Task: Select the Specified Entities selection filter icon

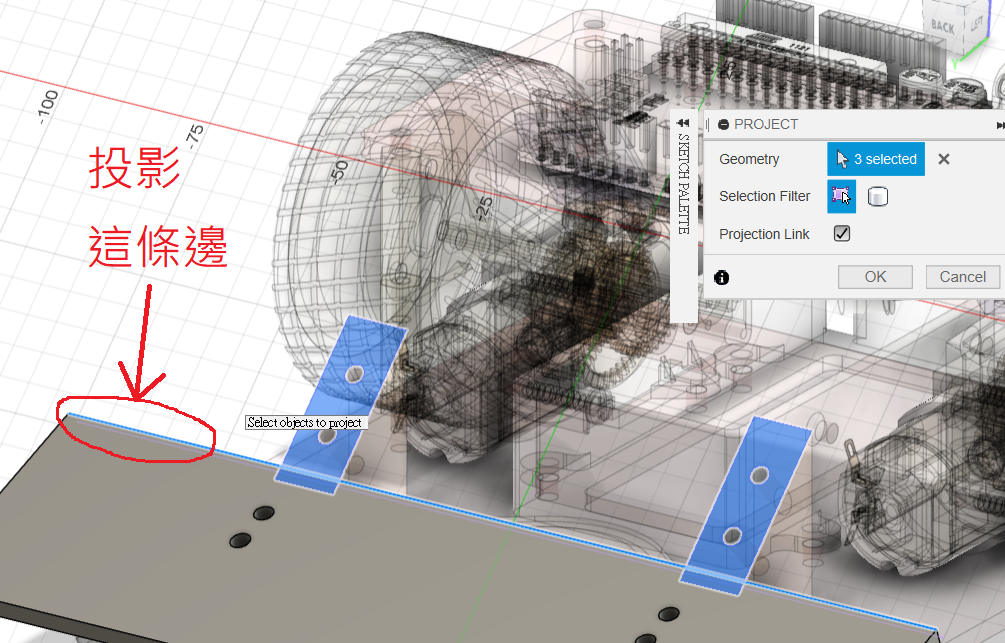Action: pyautogui.click(x=841, y=196)
